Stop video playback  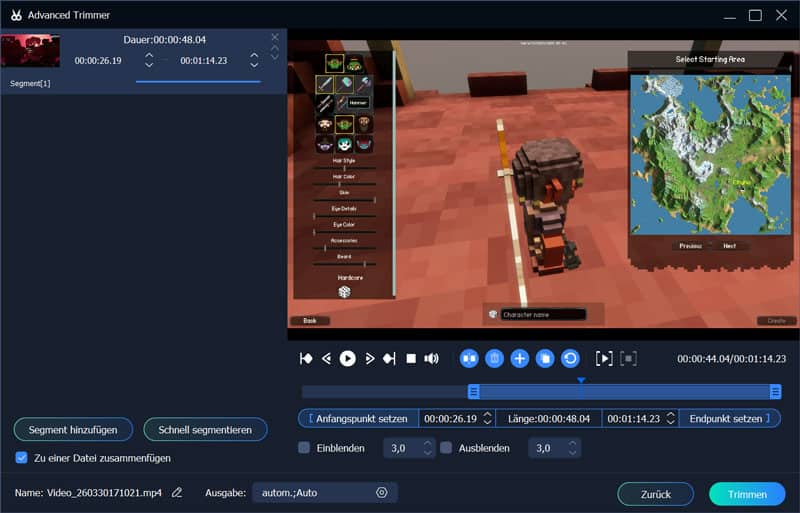tap(410, 358)
